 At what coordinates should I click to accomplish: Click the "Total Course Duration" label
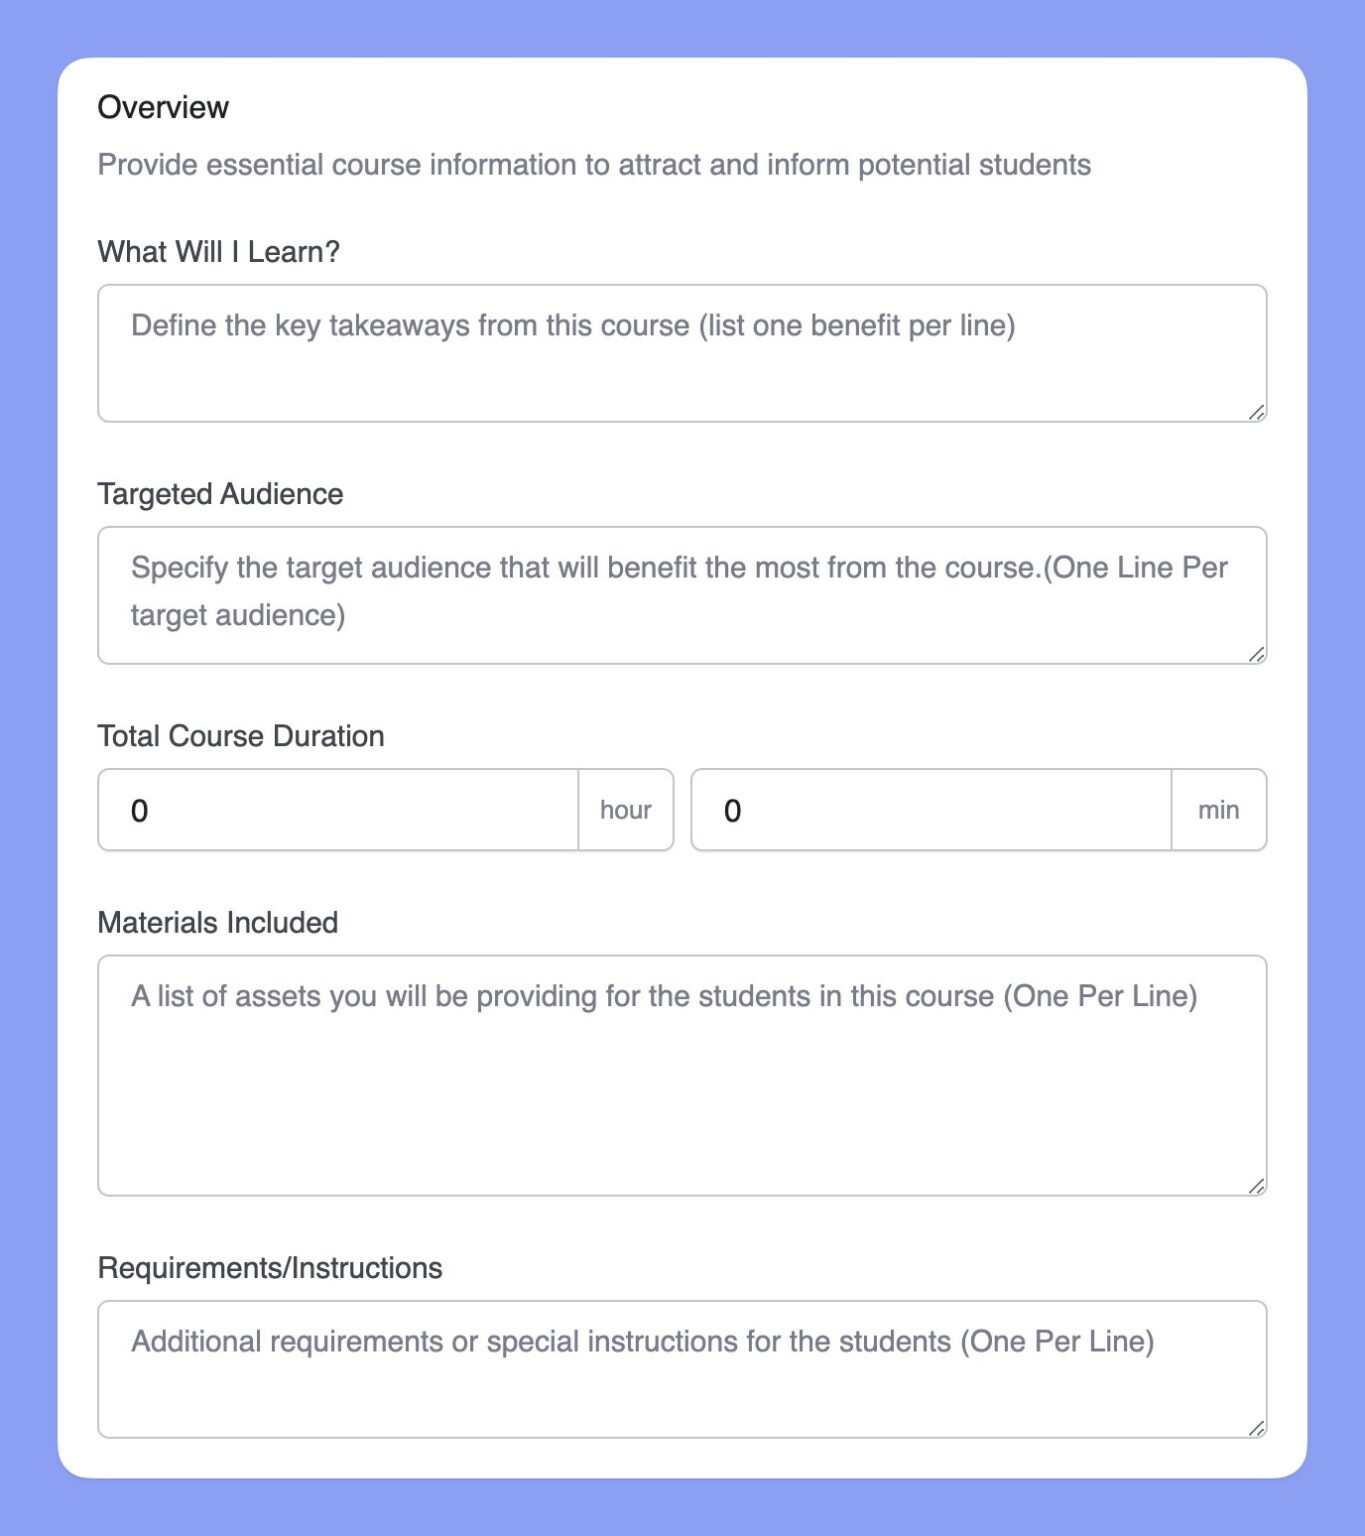pyautogui.click(x=240, y=736)
